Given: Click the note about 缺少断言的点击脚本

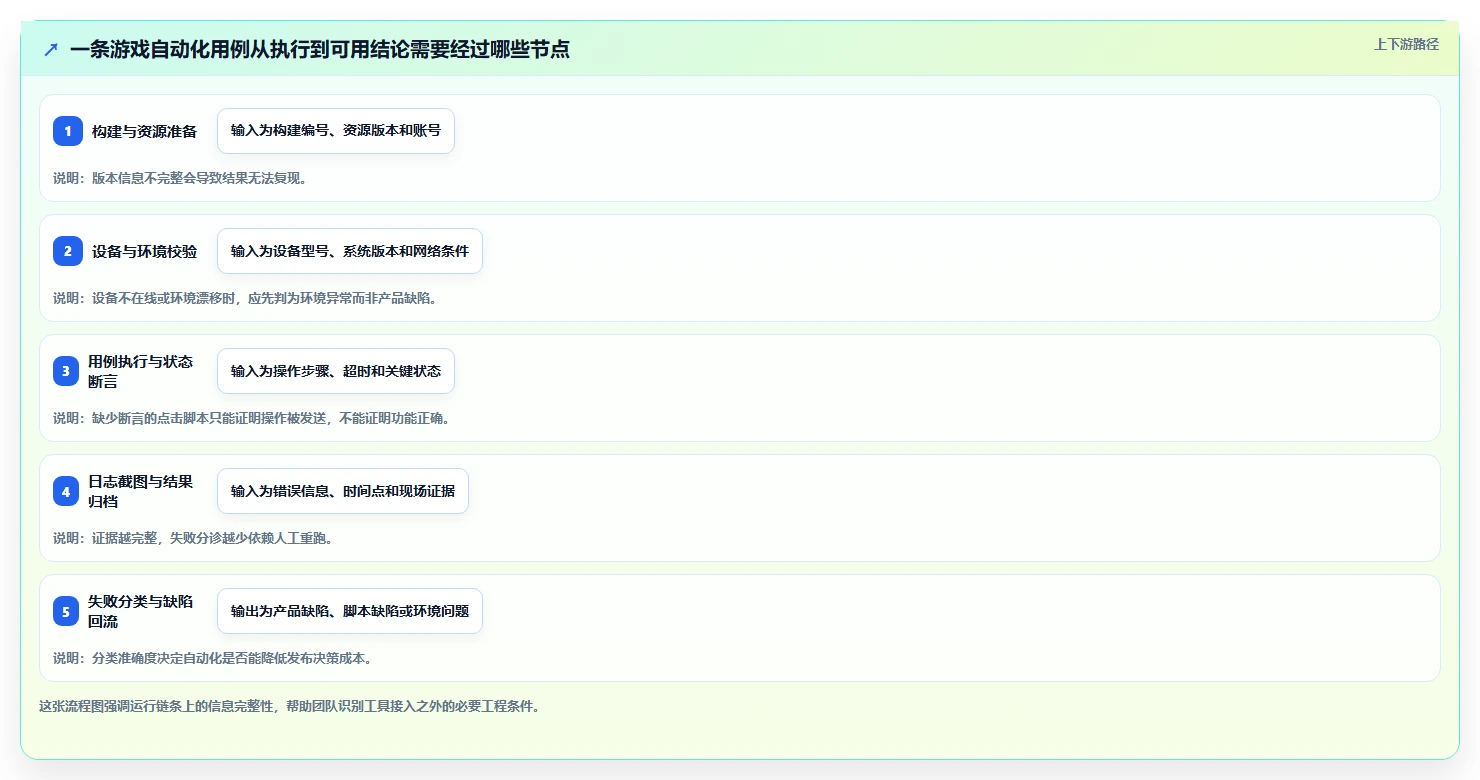Looking at the screenshot, I should 252,418.
